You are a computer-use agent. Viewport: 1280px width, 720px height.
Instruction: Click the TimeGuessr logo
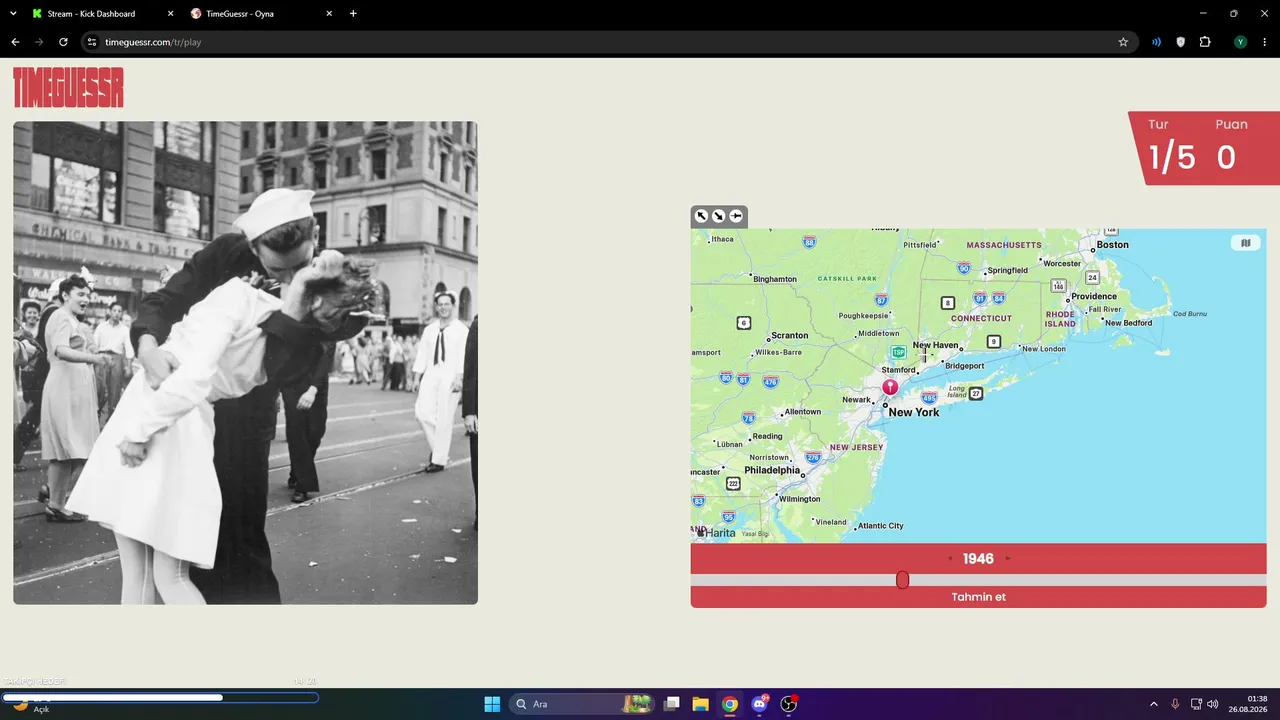68,87
